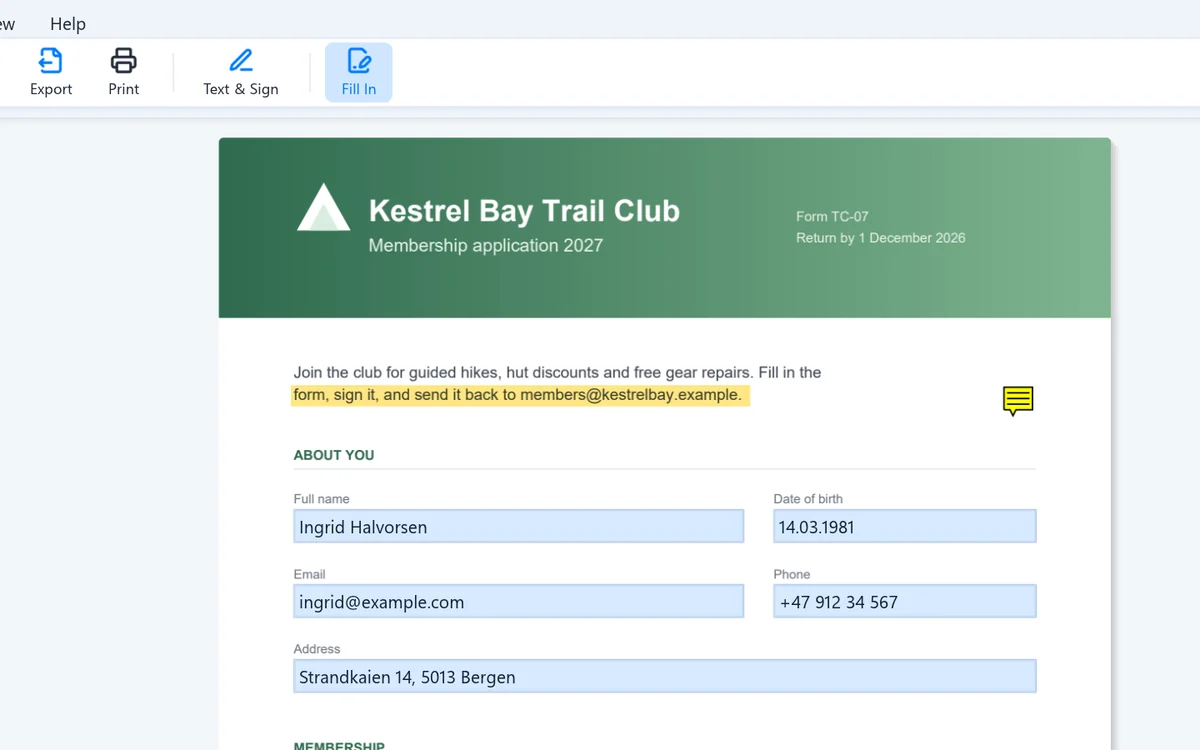The width and height of the screenshot is (1200, 750).
Task: Click the Kestrel Bay Trail Club title
Action: coord(524,211)
